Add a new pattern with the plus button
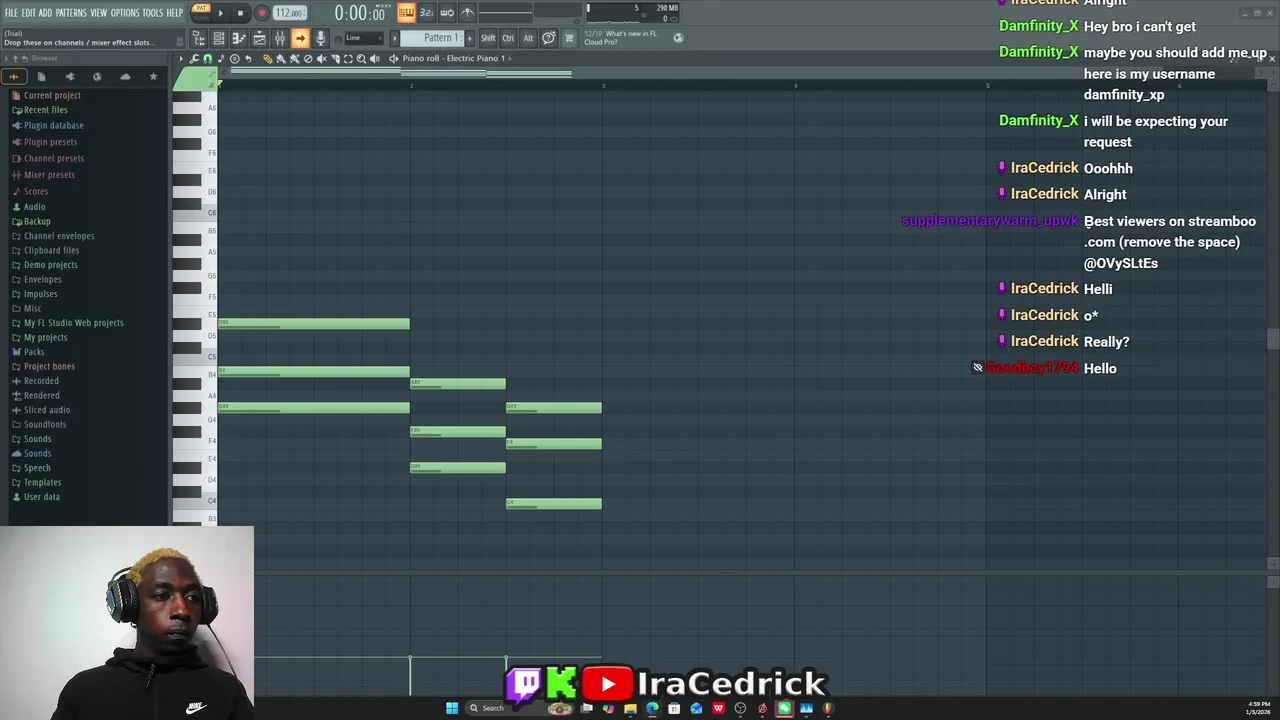Image resolution: width=1280 pixels, height=720 pixels. click(x=470, y=38)
